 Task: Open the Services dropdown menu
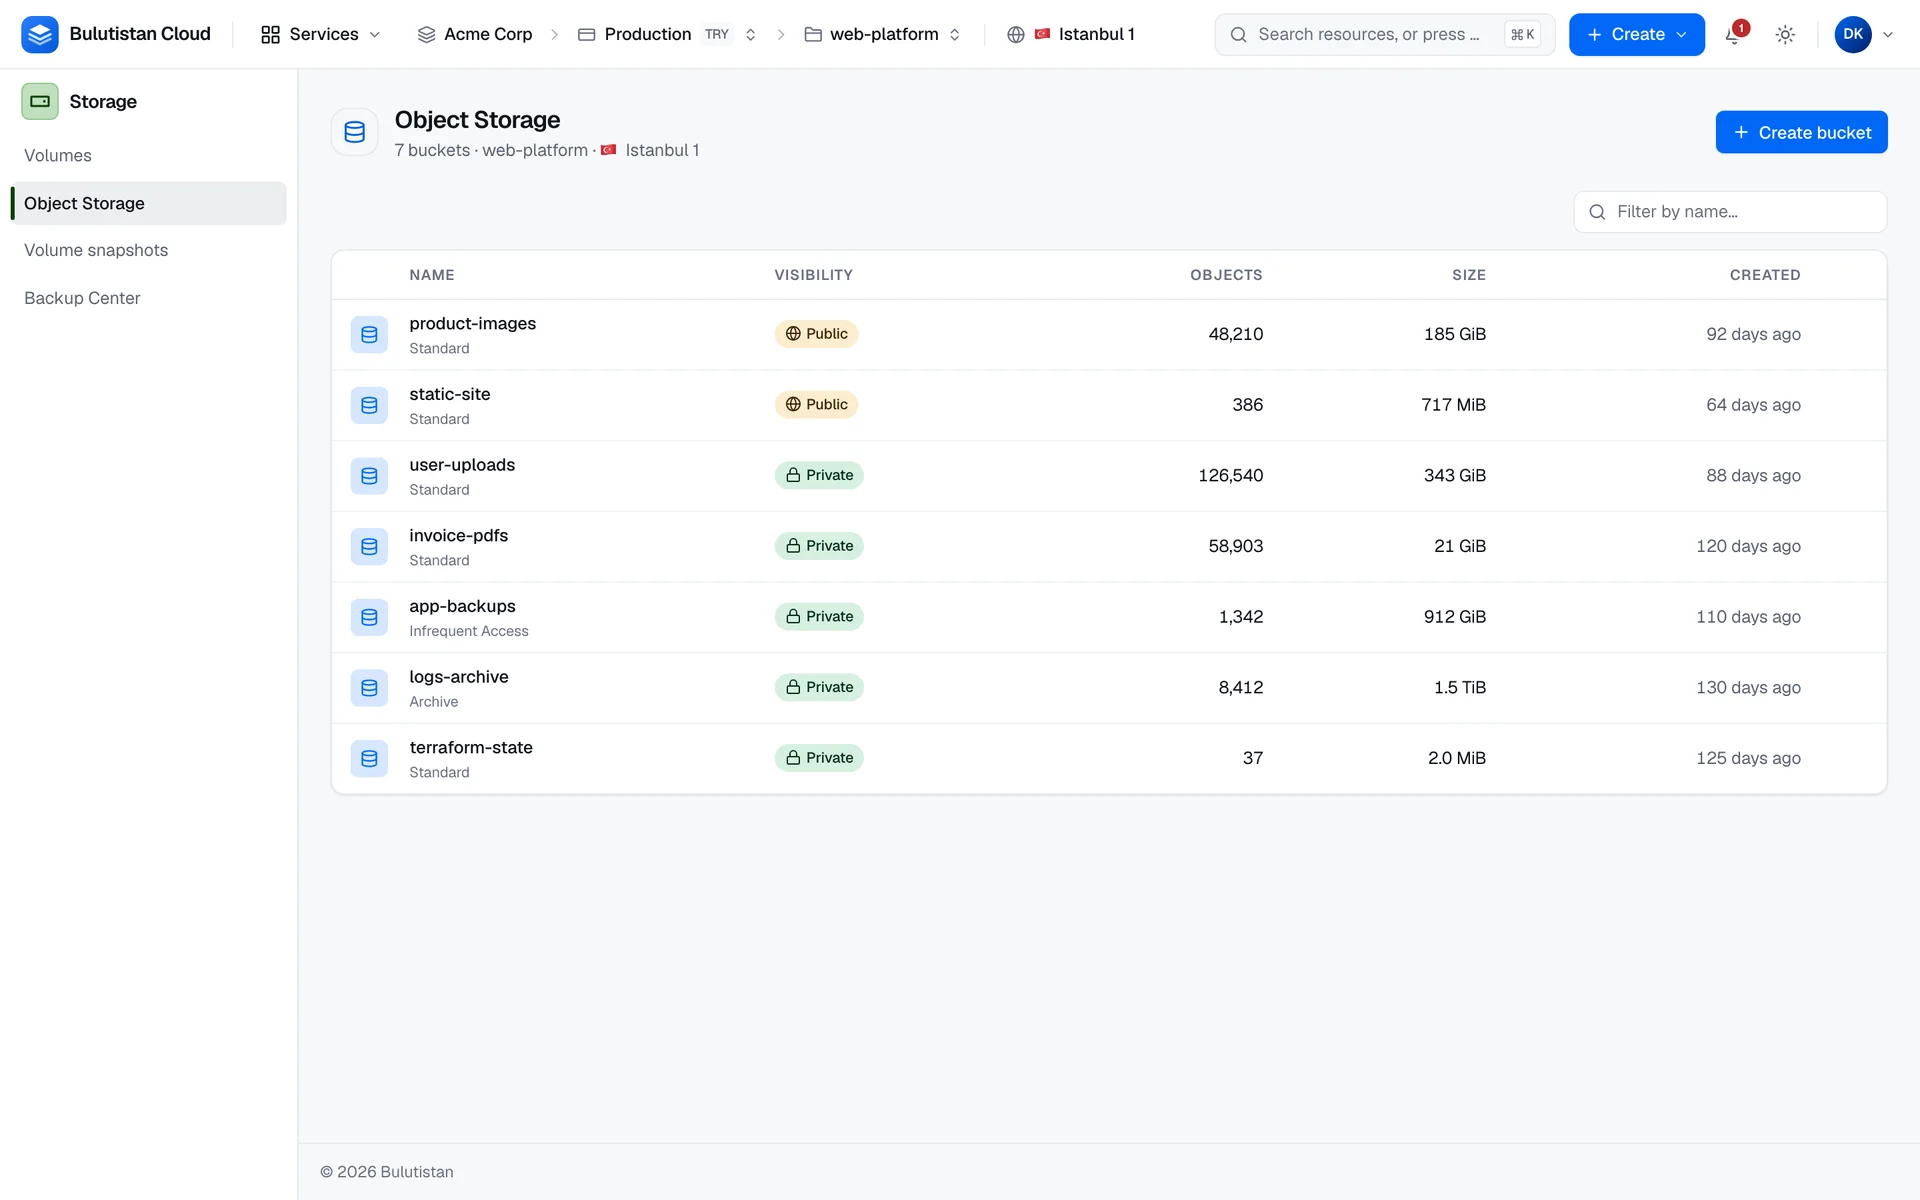(x=321, y=35)
